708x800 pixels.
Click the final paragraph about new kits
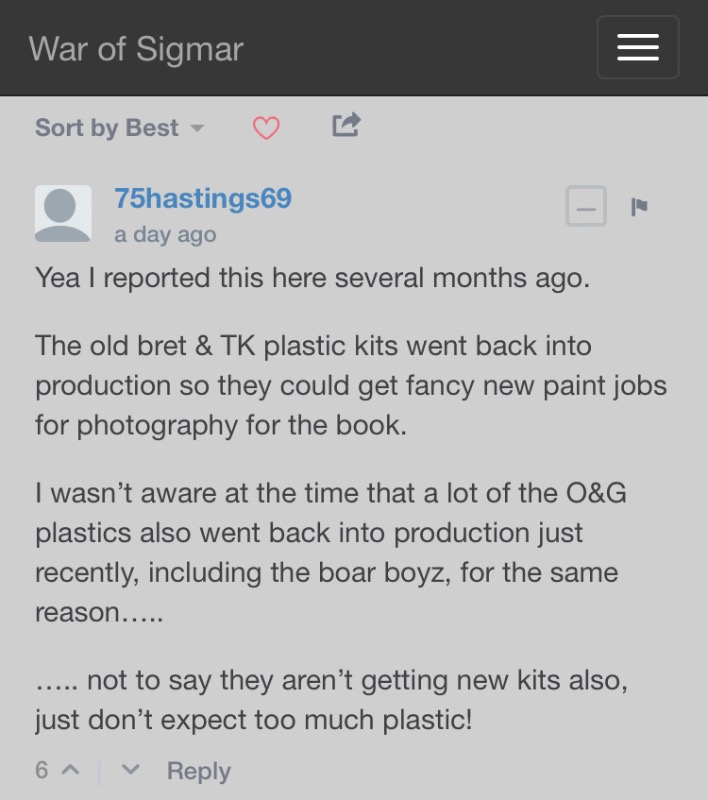point(332,700)
